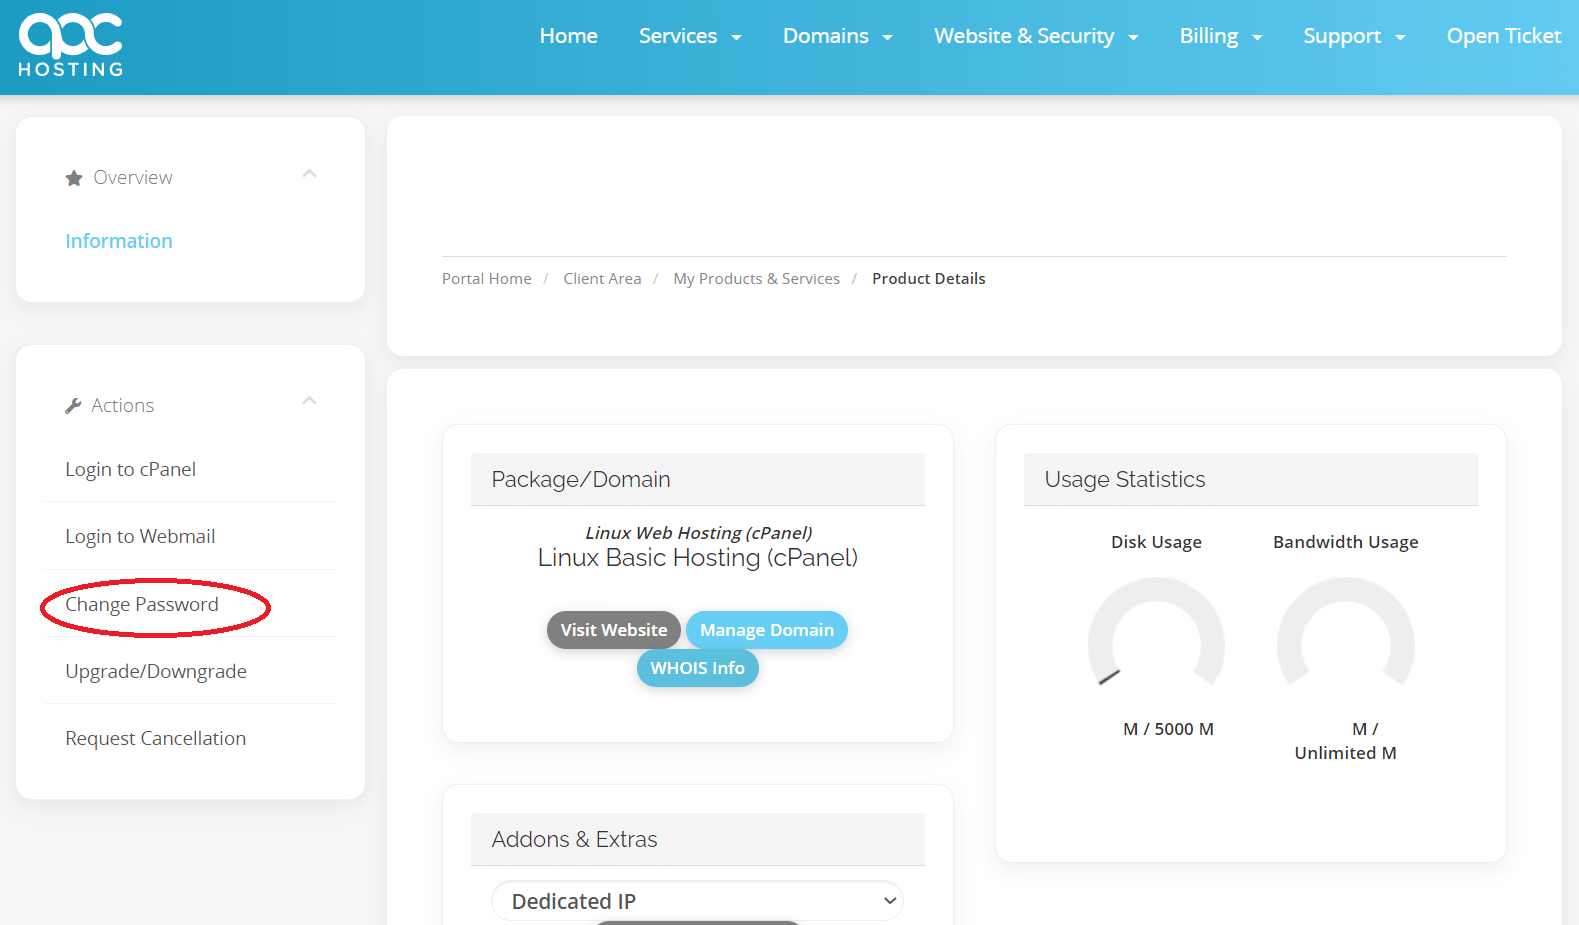Click Linux Web Hosting (cPanel) italic text
Screen dimensions: 1579x925
pyautogui.click(x=698, y=533)
